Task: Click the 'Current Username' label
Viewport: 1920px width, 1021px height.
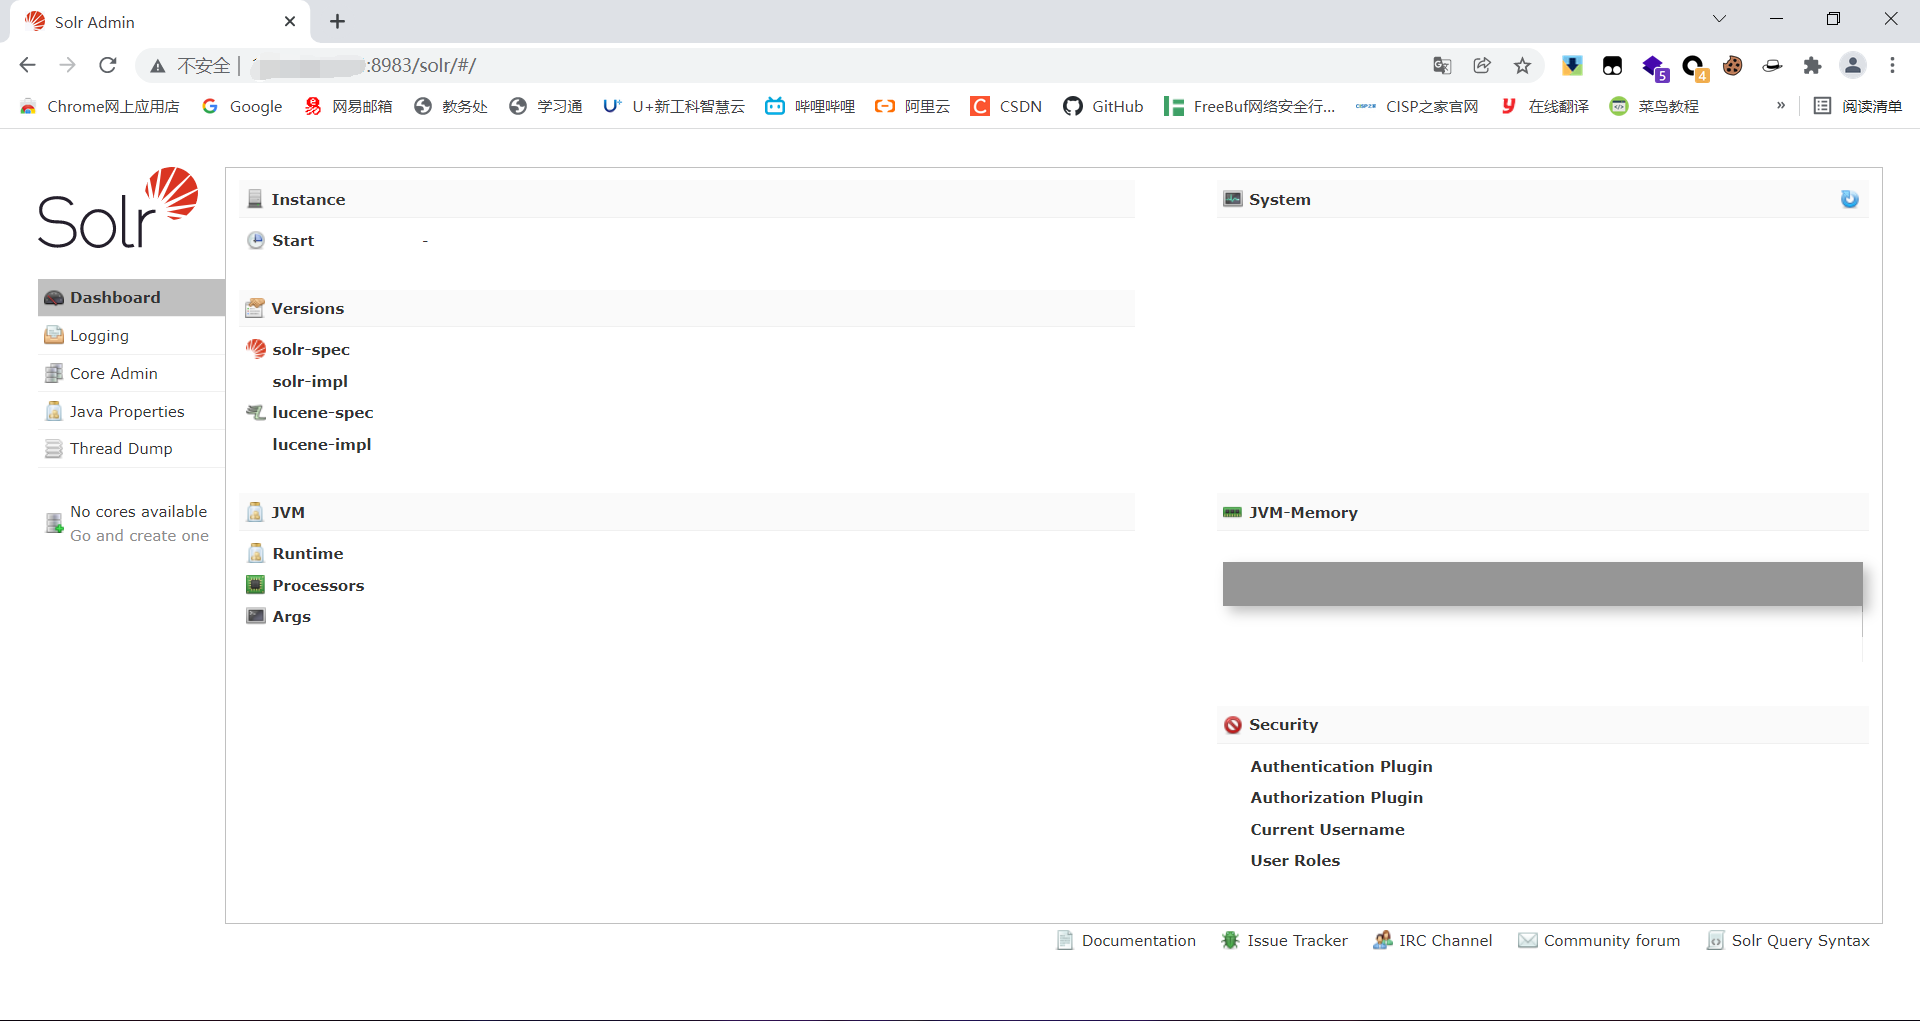Action: pyautogui.click(x=1327, y=829)
